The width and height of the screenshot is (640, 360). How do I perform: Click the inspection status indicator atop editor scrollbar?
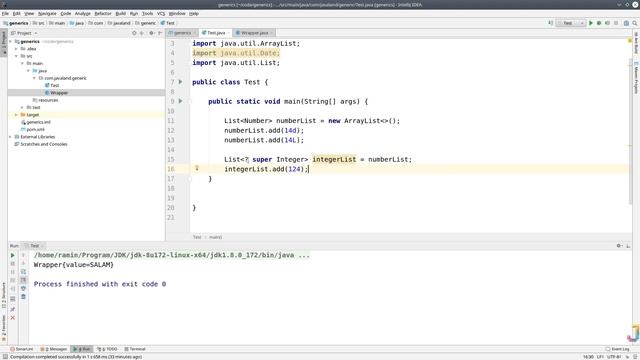coord(630,40)
